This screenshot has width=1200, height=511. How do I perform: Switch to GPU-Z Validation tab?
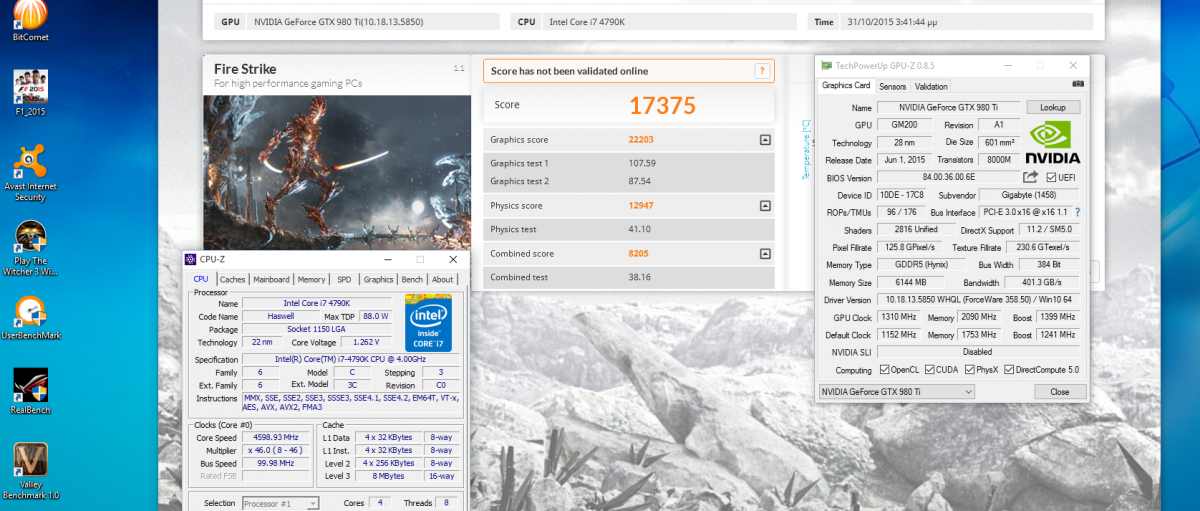point(931,87)
